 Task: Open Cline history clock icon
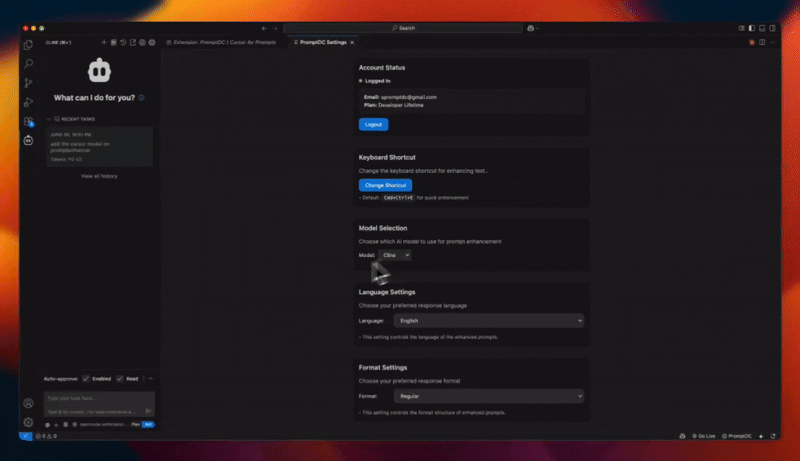(123, 42)
